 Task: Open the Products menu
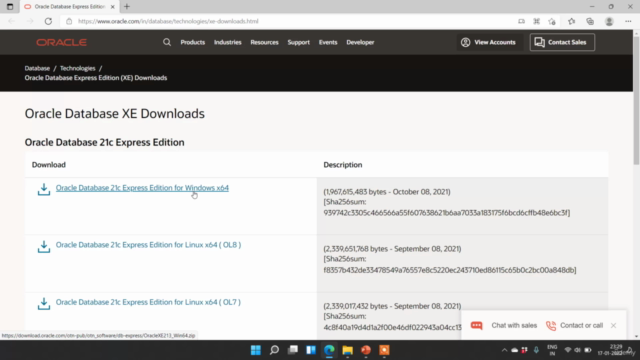pyautogui.click(x=193, y=42)
